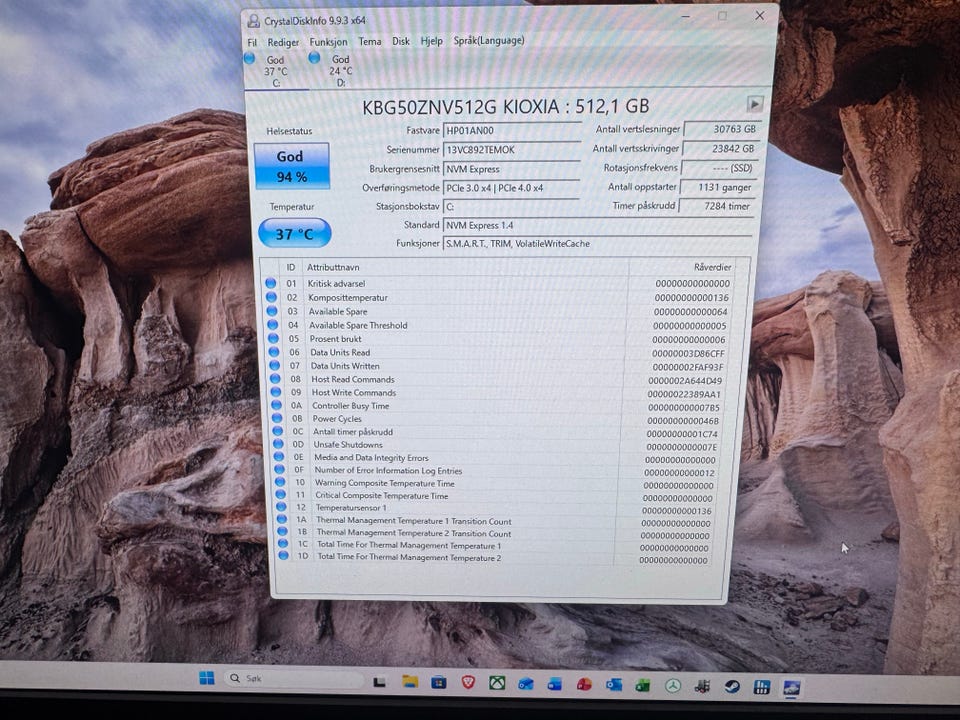Select the D: disk status icon
The width and height of the screenshot is (960, 720).
click(314, 58)
